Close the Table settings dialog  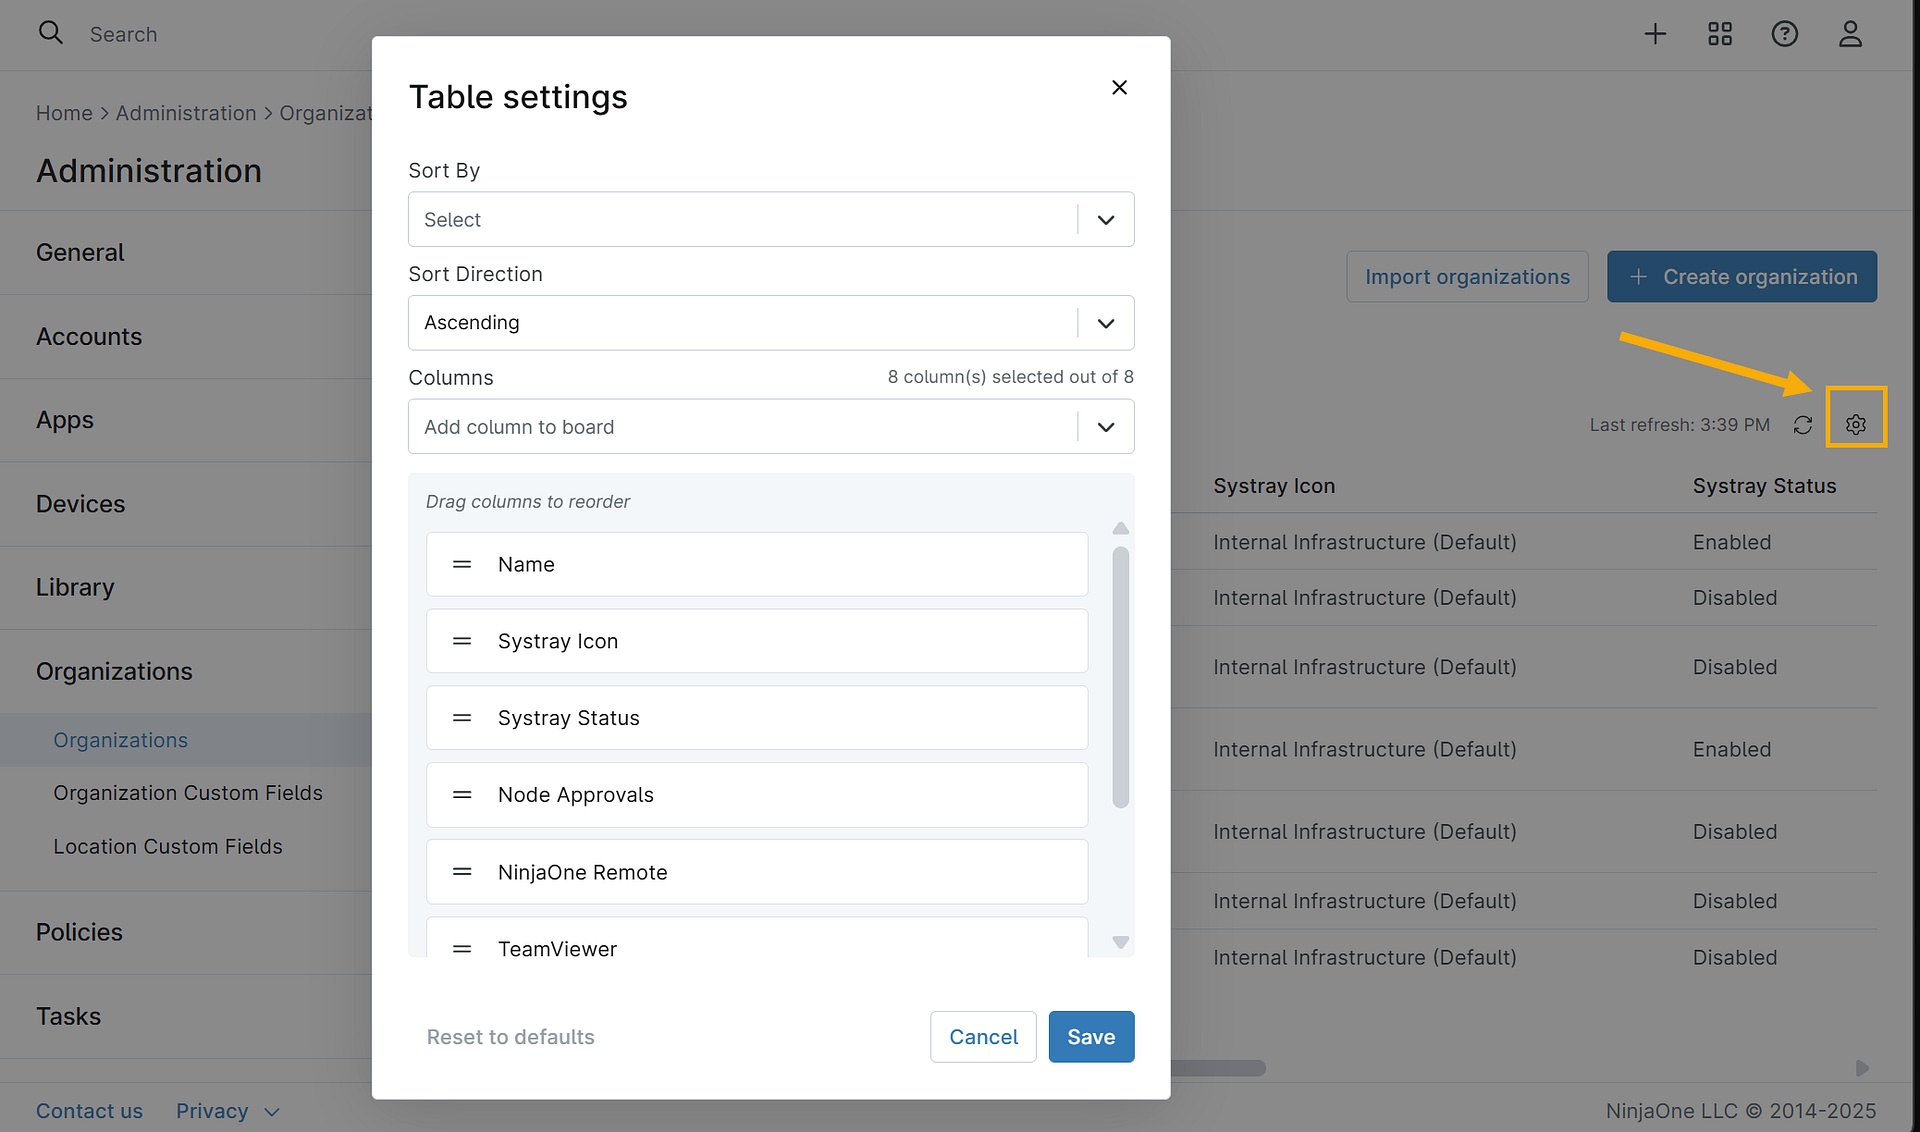[1119, 88]
